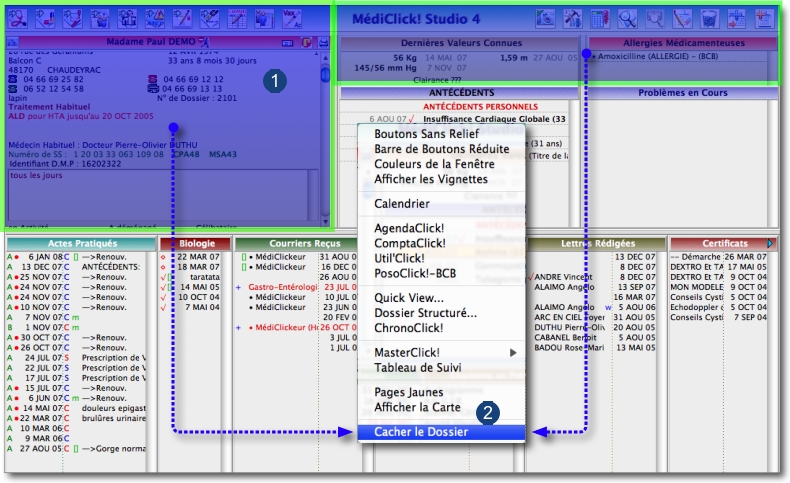Image resolution: width=790 pixels, height=483 pixels.
Task: Click patient panel scrollbar down arrow
Action: click(x=325, y=222)
